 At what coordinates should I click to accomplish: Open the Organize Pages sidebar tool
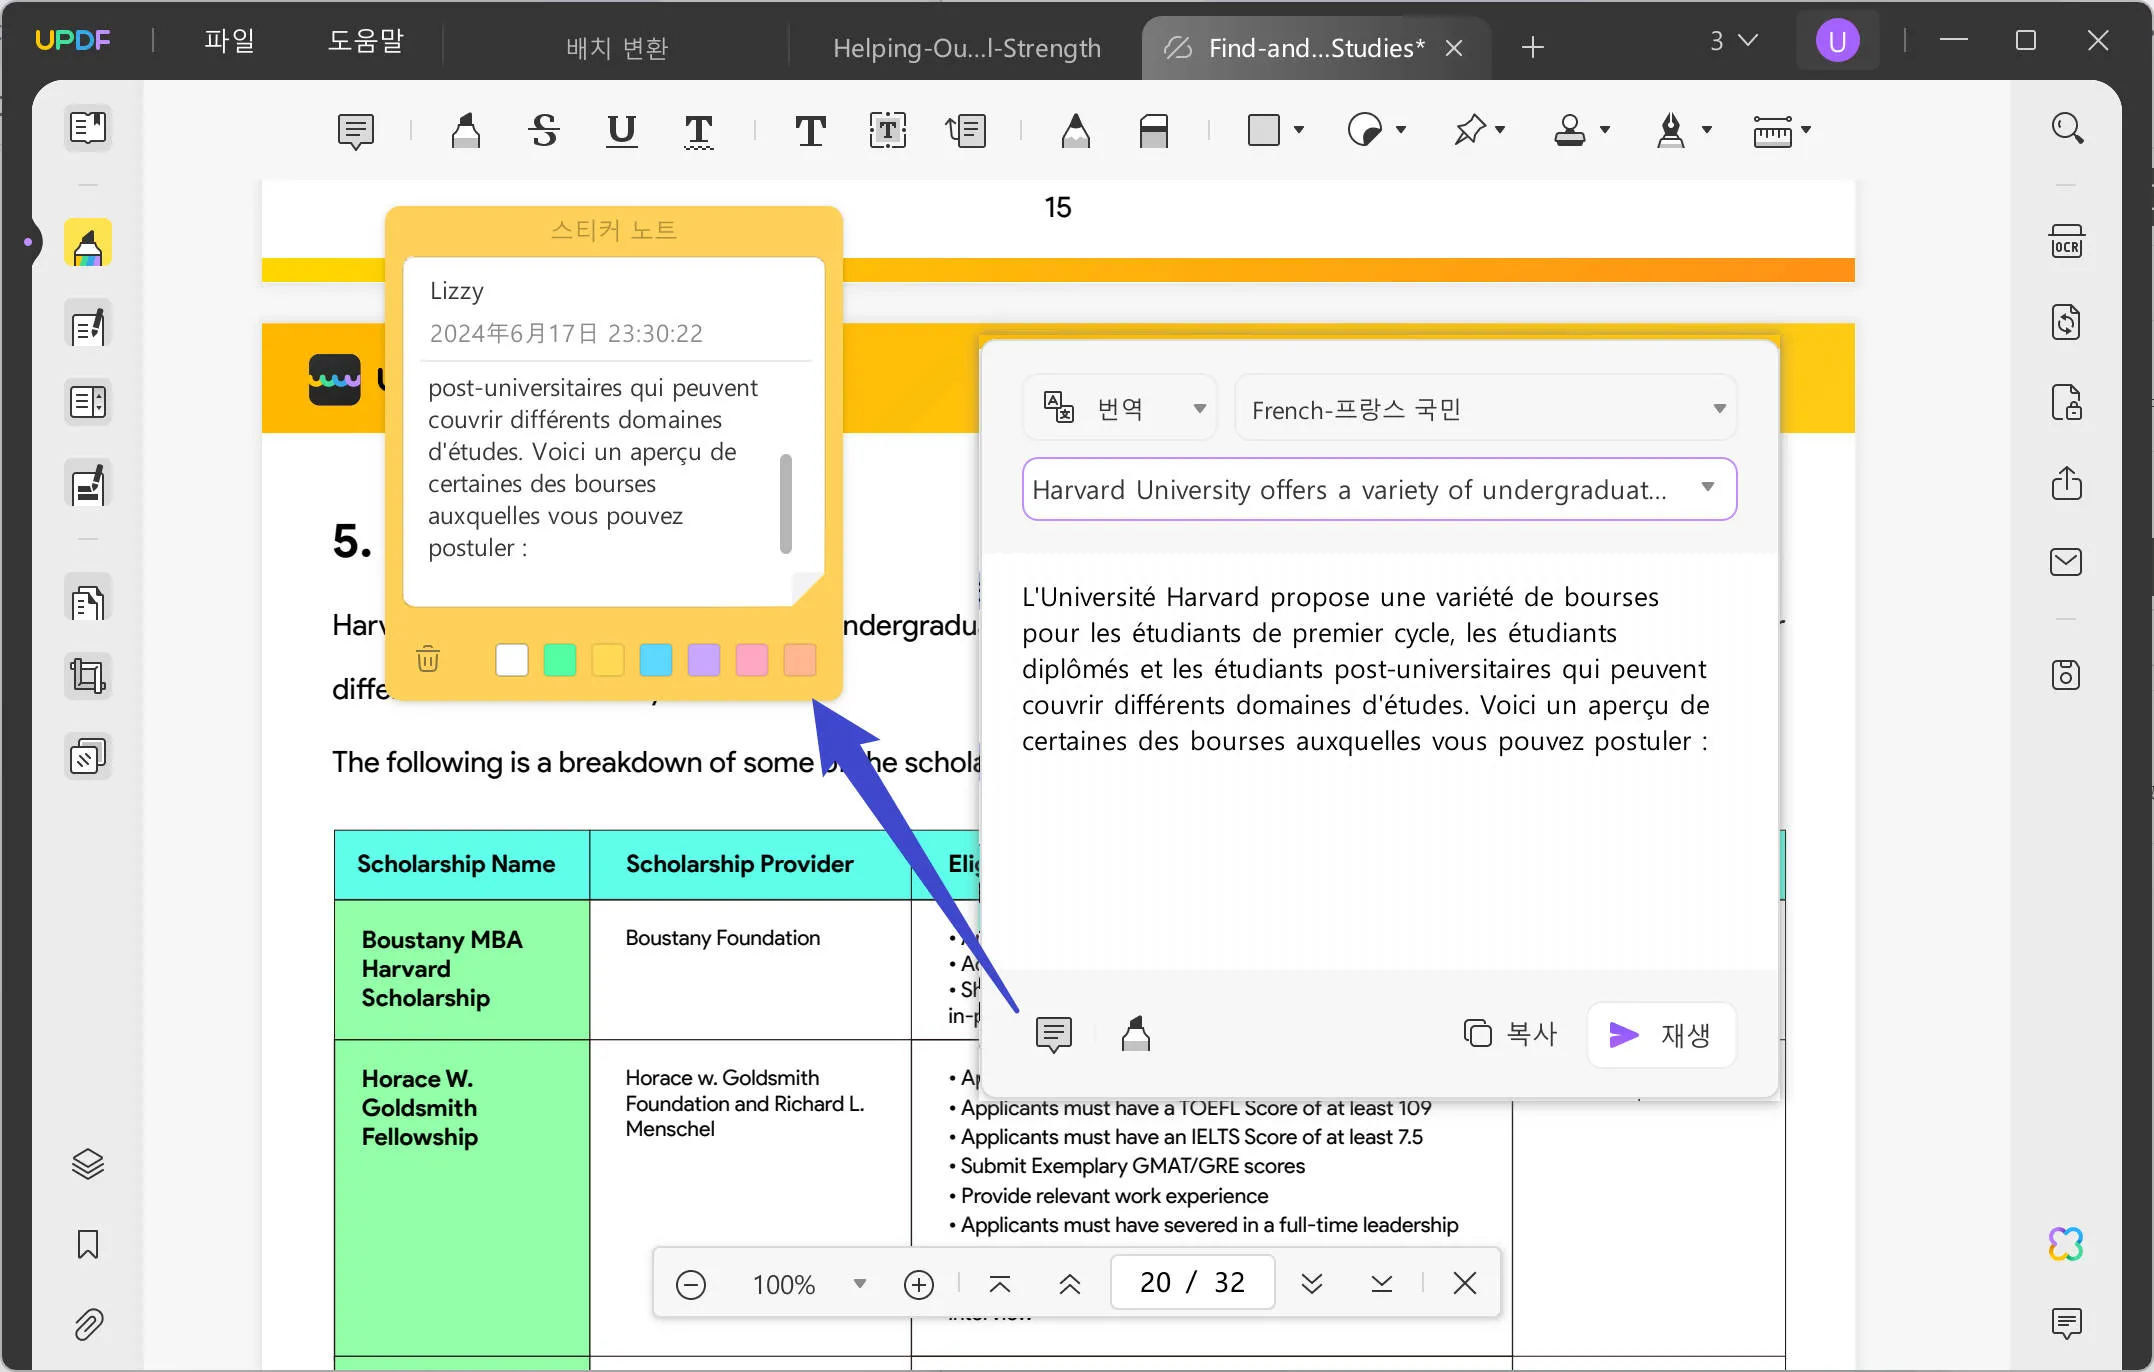click(x=88, y=601)
